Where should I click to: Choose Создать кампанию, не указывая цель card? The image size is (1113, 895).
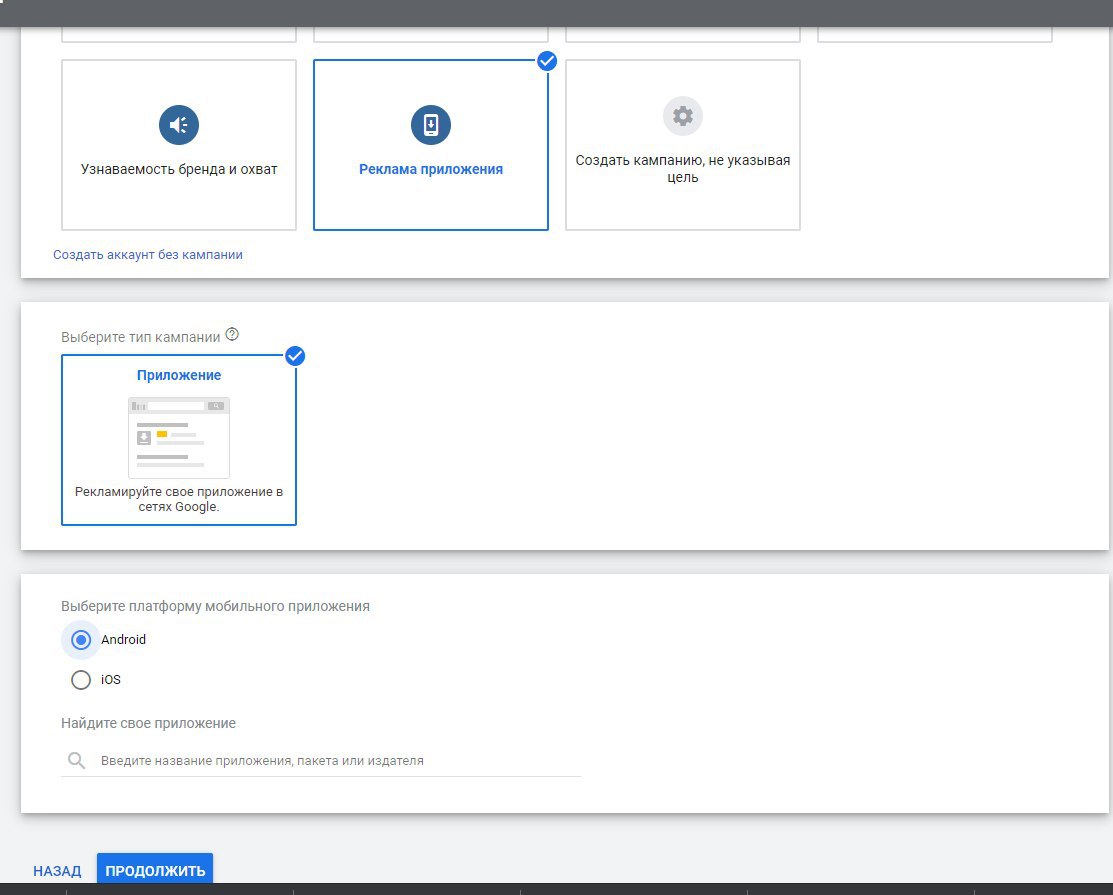point(683,145)
